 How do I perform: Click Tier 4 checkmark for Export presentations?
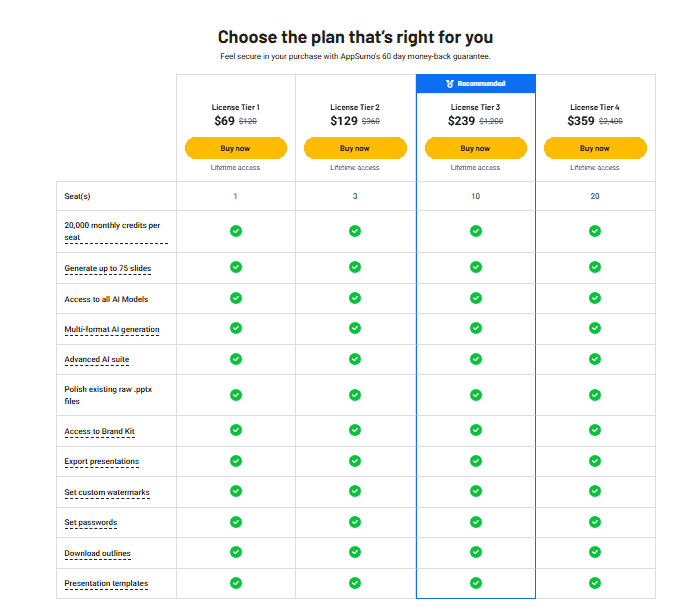[595, 461]
